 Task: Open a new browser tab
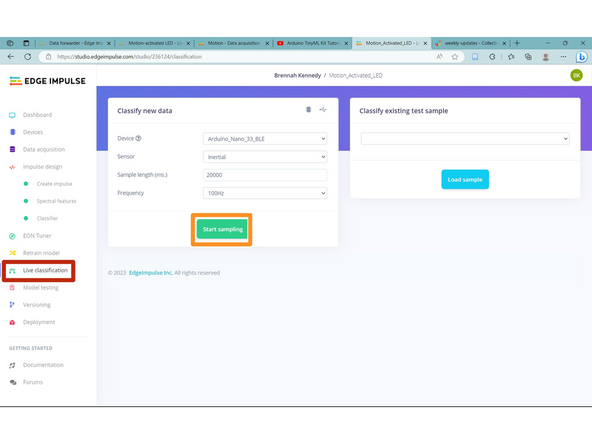click(517, 43)
